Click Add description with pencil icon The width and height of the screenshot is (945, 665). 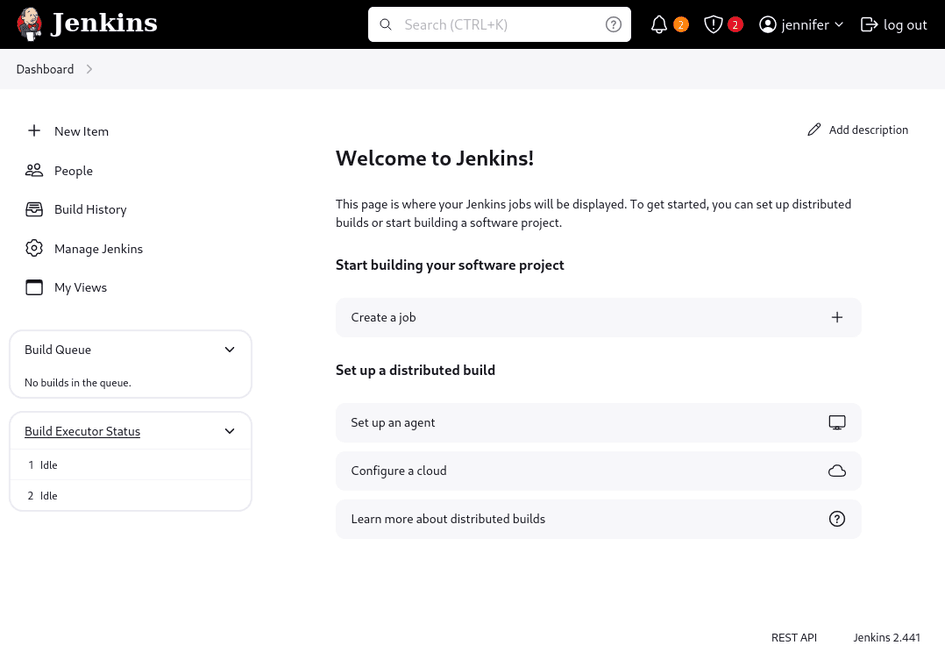click(x=857, y=129)
